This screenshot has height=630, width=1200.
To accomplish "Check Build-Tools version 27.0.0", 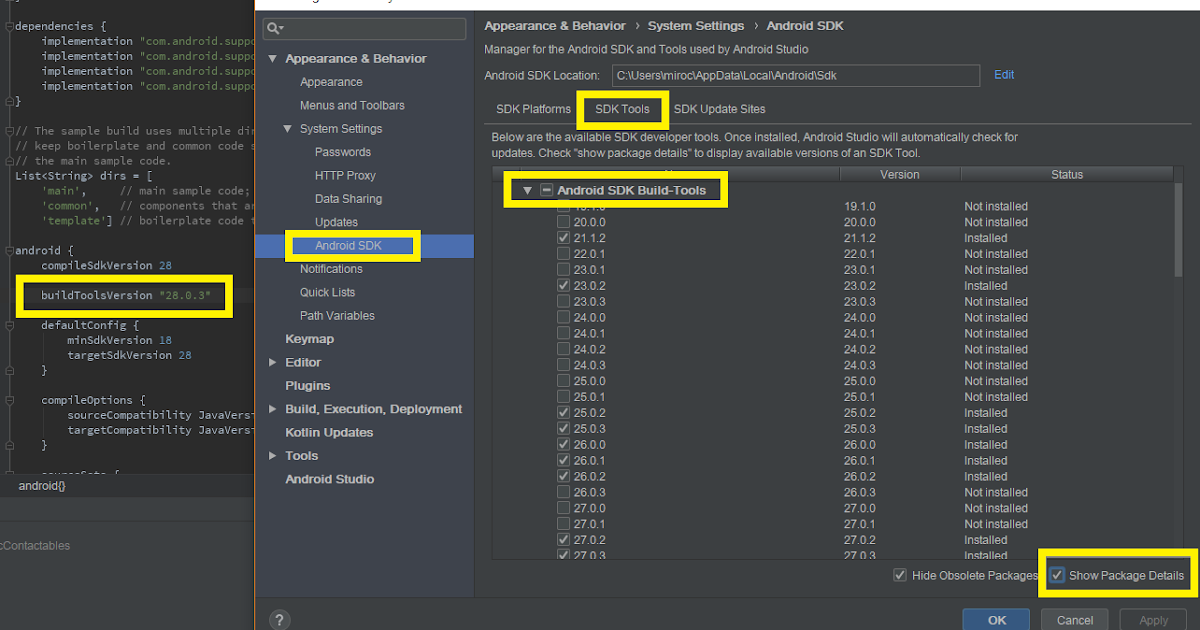I will click(x=563, y=507).
